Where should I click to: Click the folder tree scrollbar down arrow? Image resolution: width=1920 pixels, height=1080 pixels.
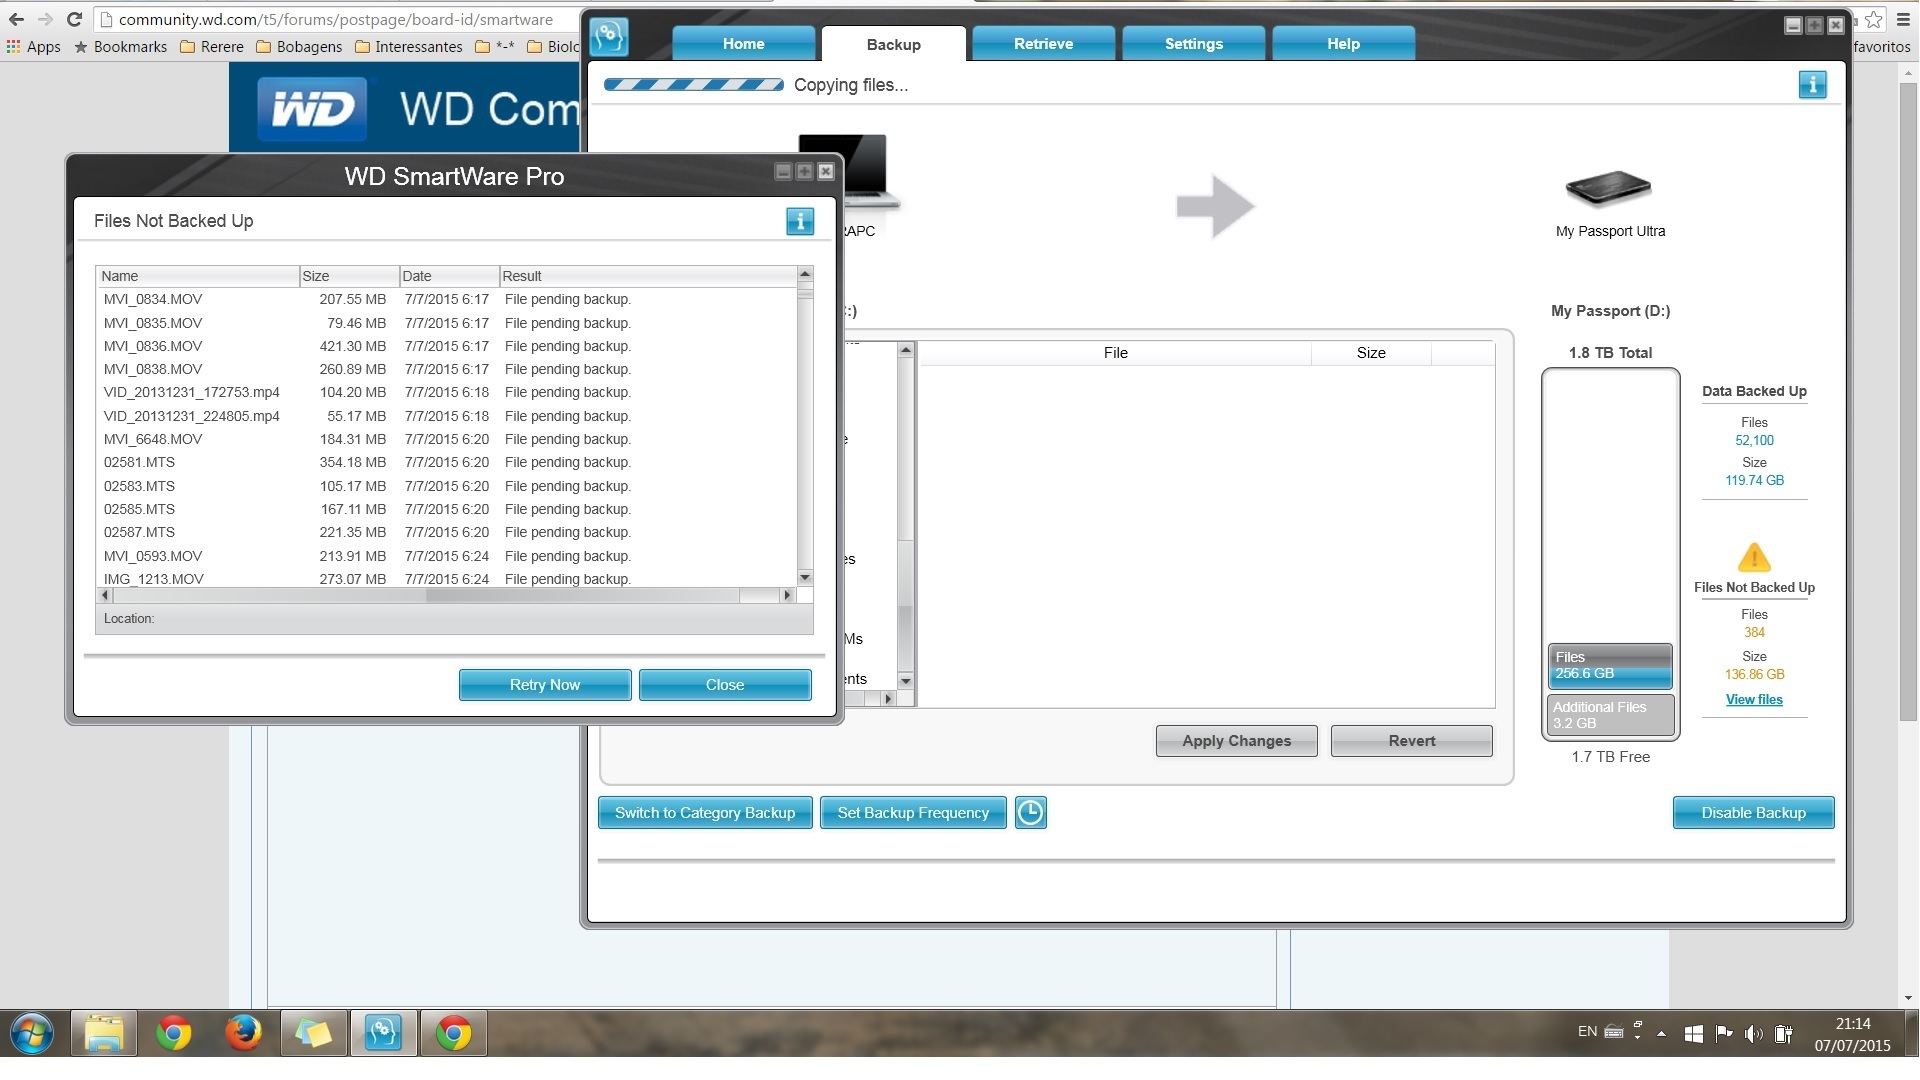point(905,681)
